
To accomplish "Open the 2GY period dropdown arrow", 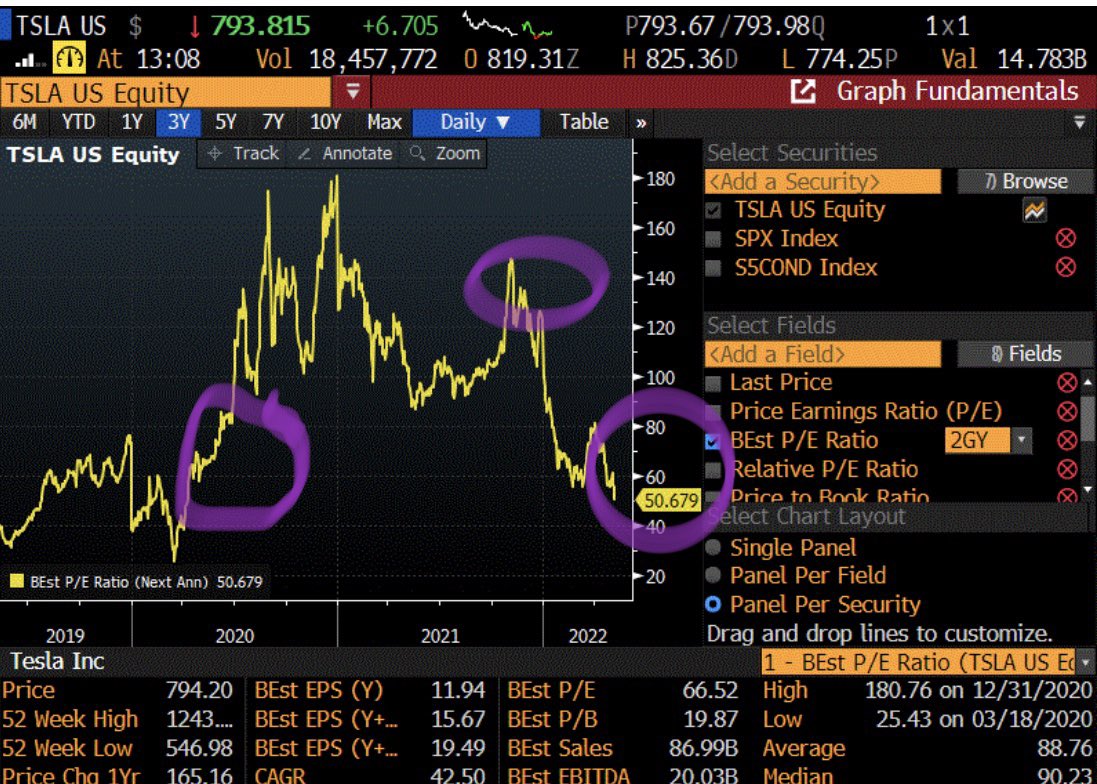I will tap(1021, 440).
